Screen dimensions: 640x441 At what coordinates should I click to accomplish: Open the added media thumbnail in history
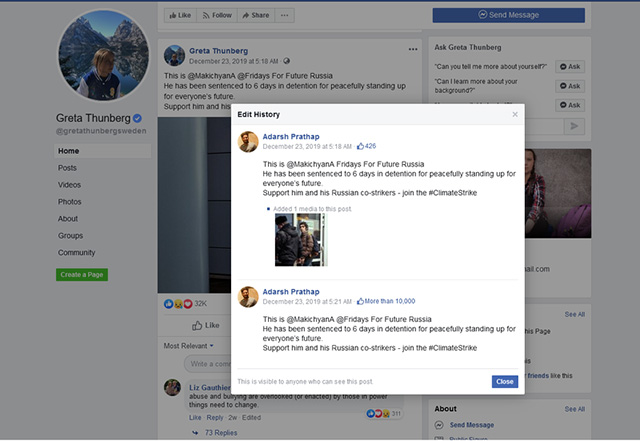click(x=301, y=240)
